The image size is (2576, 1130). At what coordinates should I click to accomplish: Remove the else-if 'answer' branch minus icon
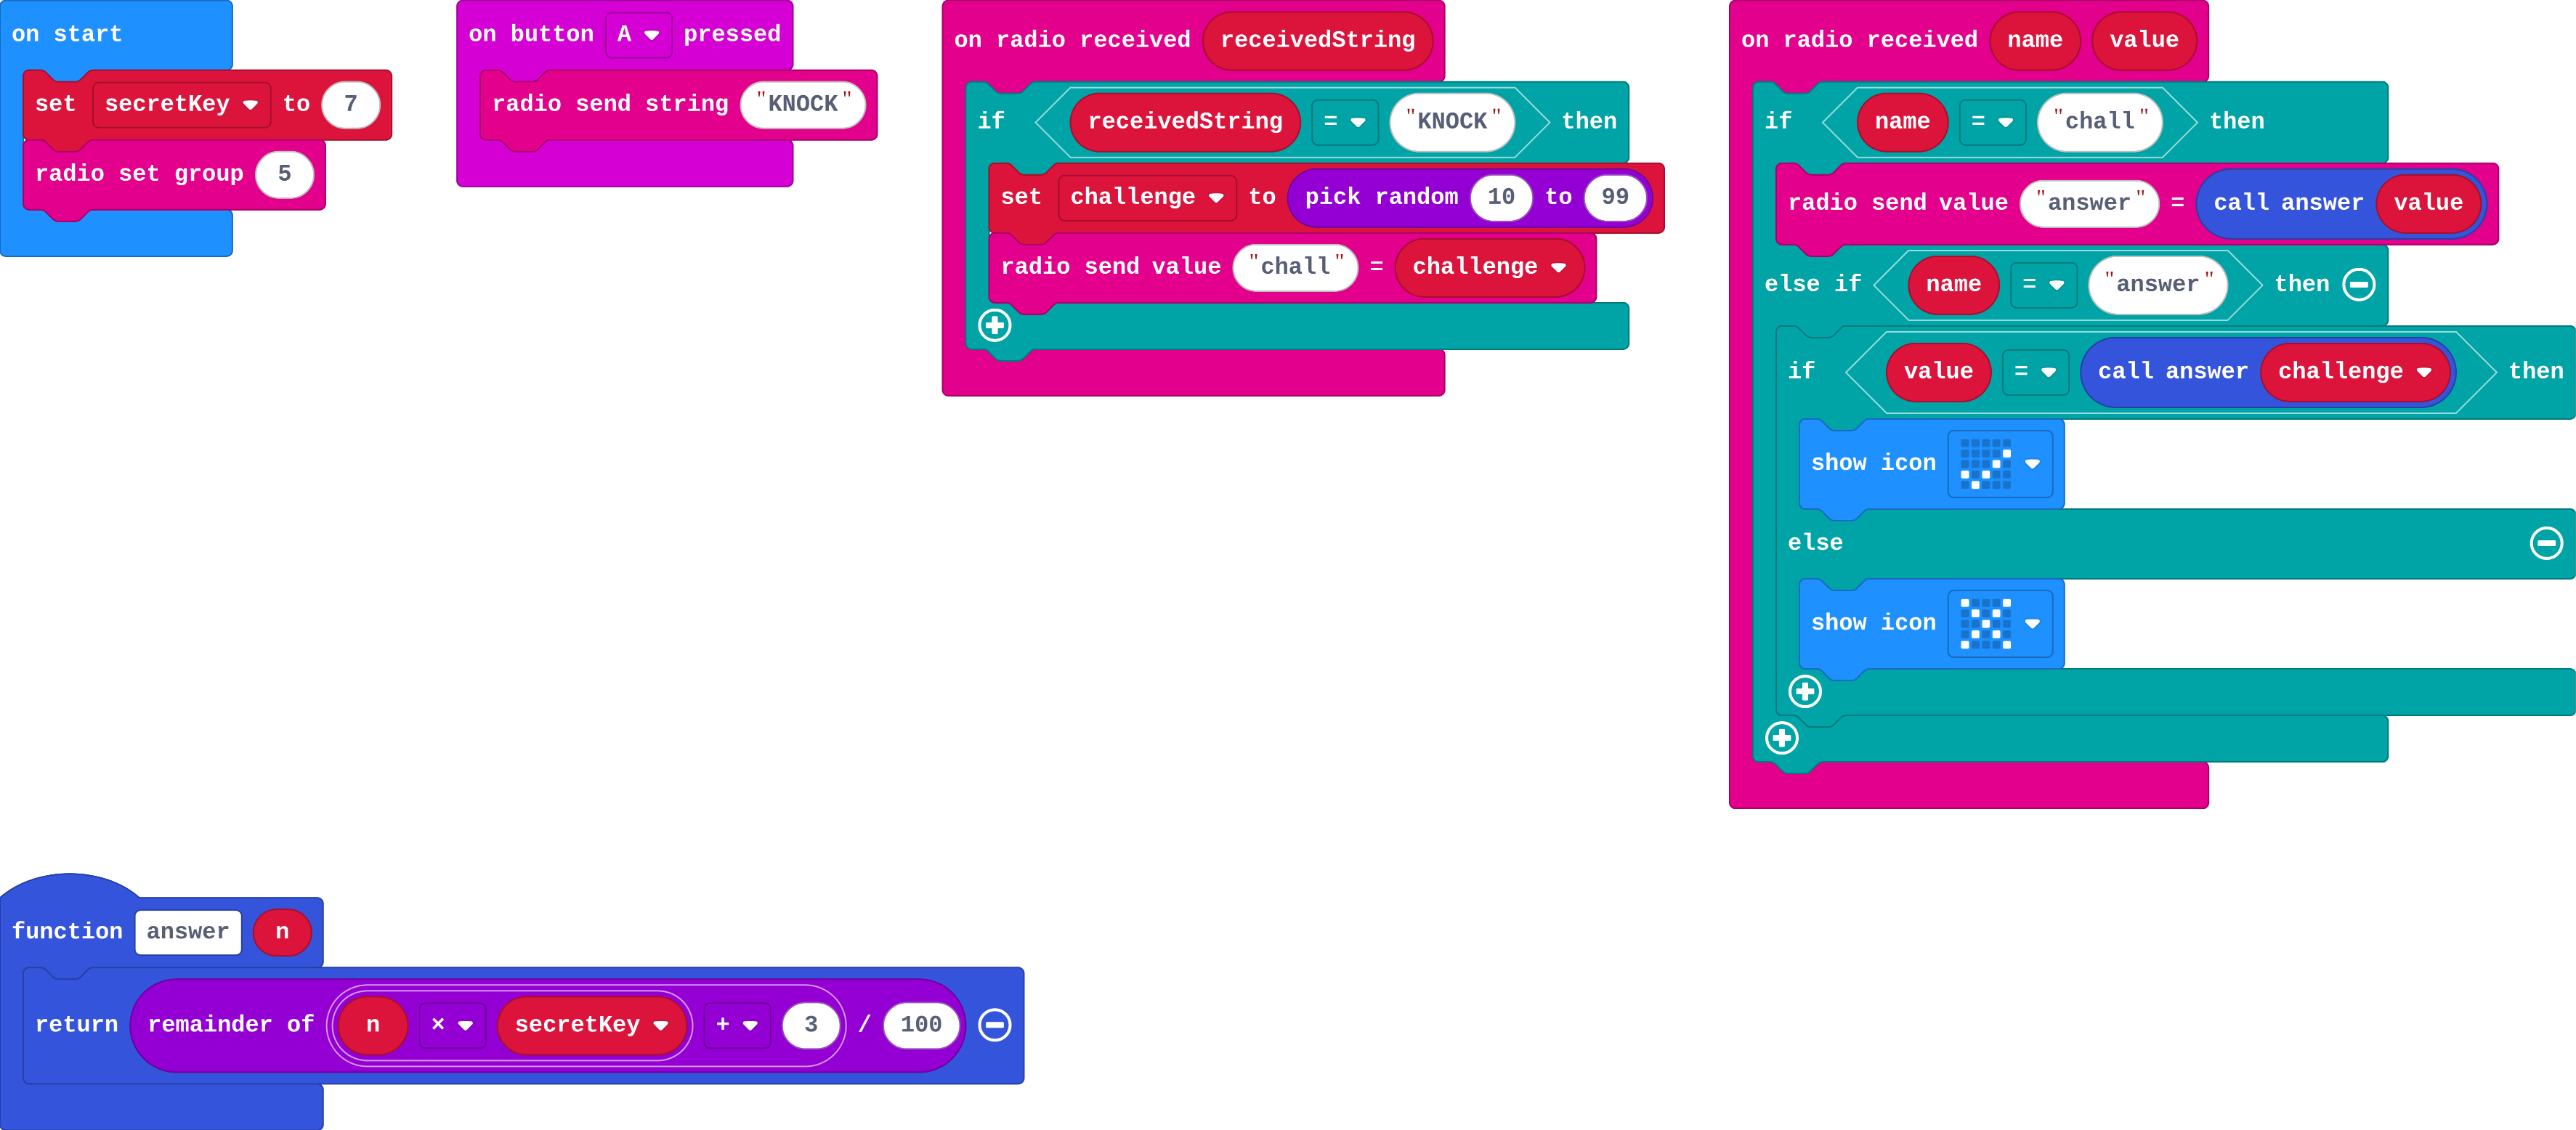pyautogui.click(x=2359, y=284)
